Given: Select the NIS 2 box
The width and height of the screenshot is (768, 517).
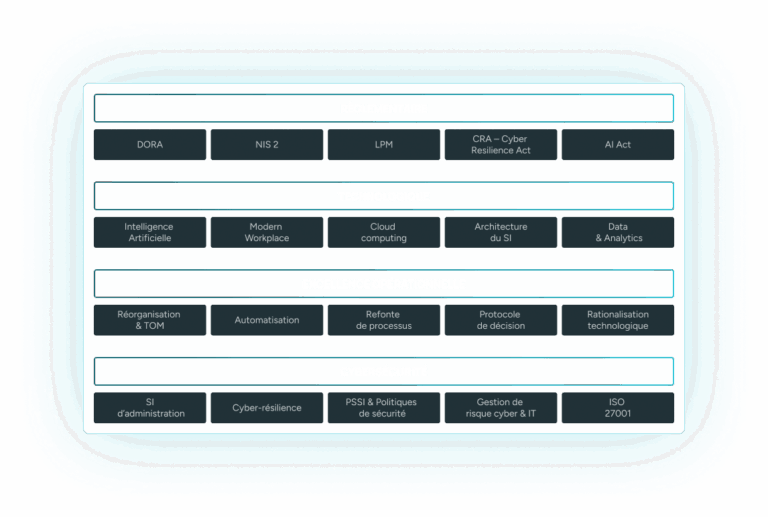Looking at the screenshot, I should point(267,145).
